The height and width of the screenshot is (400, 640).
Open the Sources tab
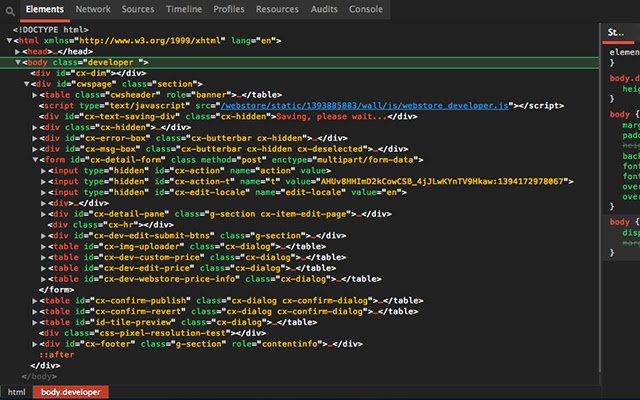138,9
